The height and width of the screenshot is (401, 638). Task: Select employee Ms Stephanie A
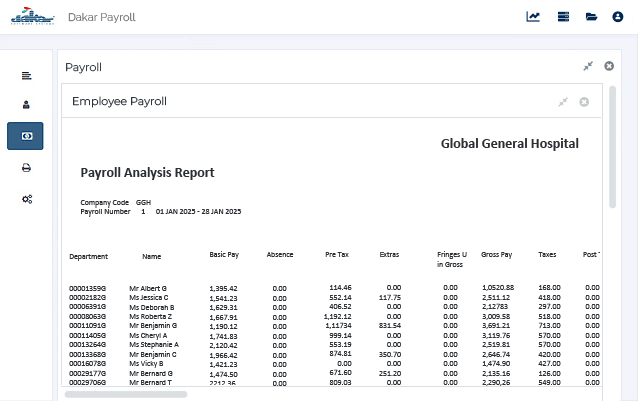coord(154,345)
